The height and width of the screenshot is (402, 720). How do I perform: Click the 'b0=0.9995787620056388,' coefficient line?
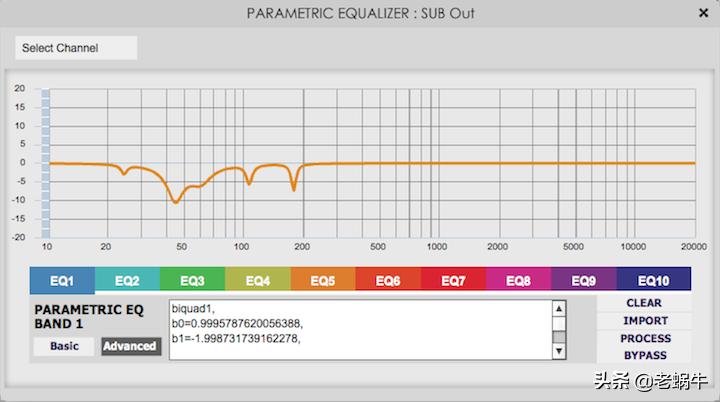pos(237,323)
